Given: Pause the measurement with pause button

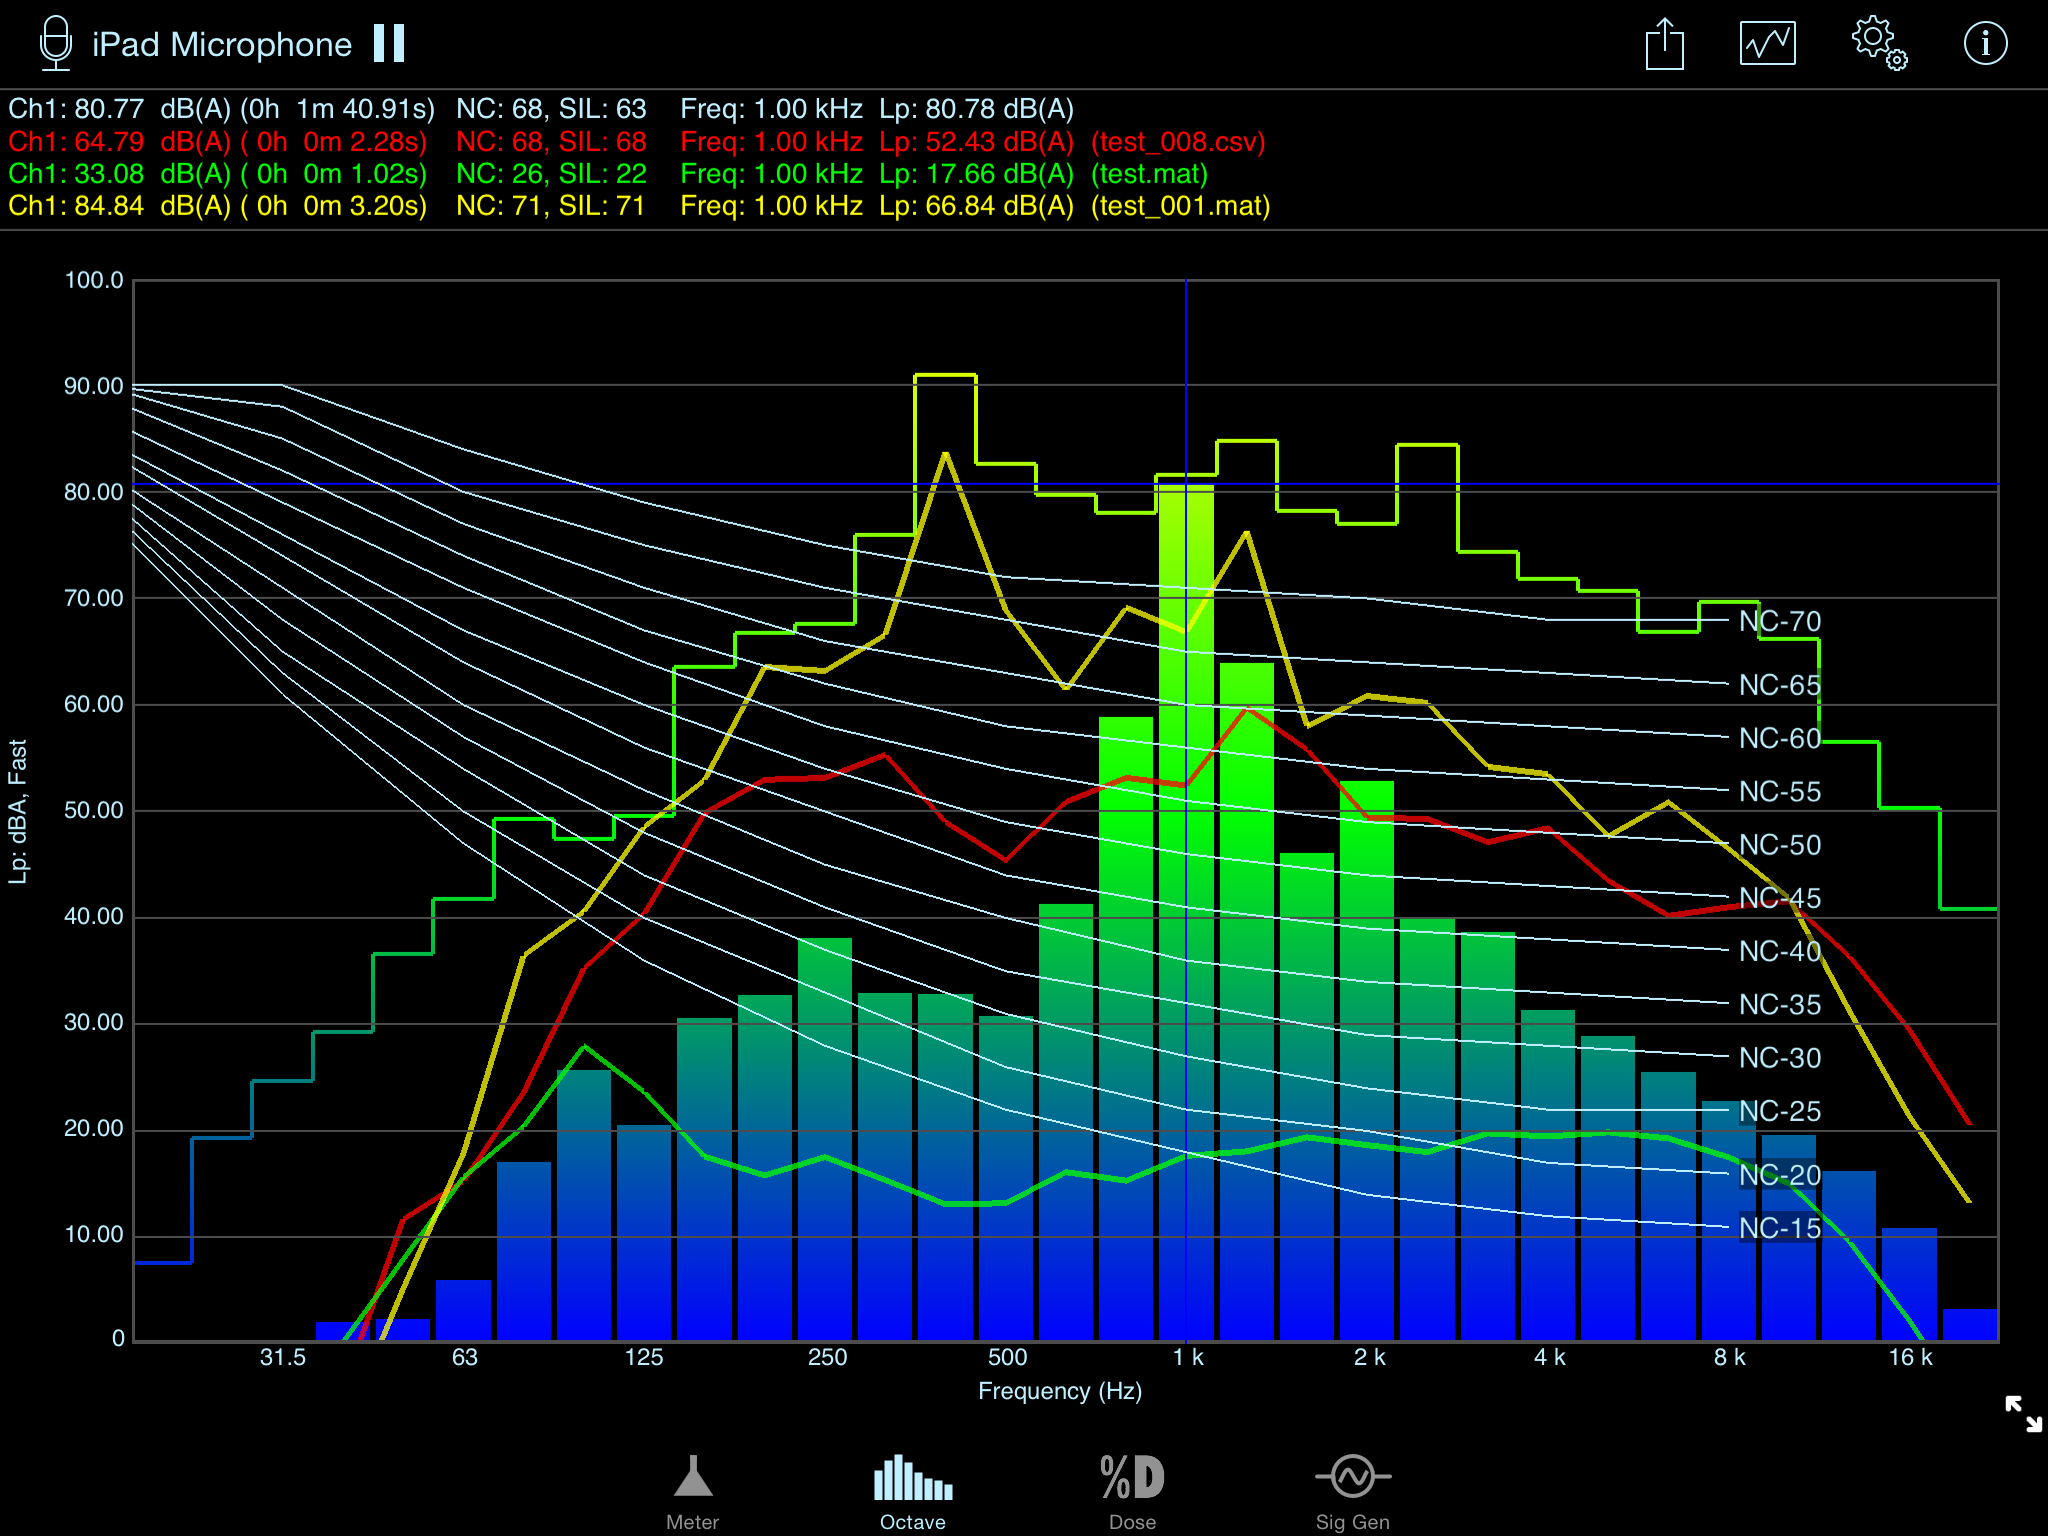Looking at the screenshot, I should pyautogui.click(x=389, y=44).
